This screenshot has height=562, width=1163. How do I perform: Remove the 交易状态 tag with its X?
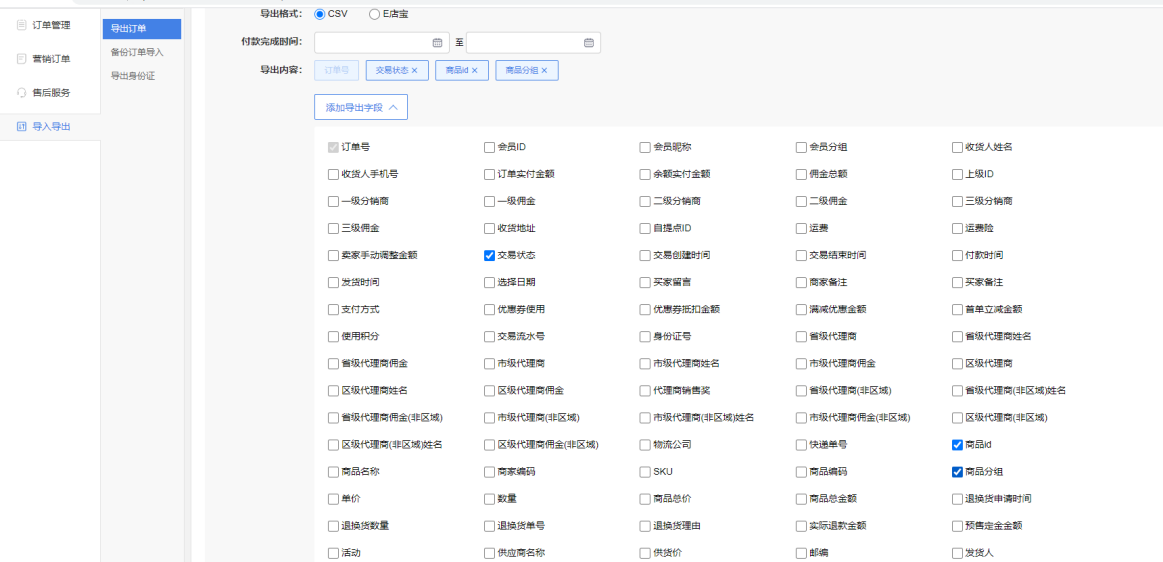coord(414,71)
